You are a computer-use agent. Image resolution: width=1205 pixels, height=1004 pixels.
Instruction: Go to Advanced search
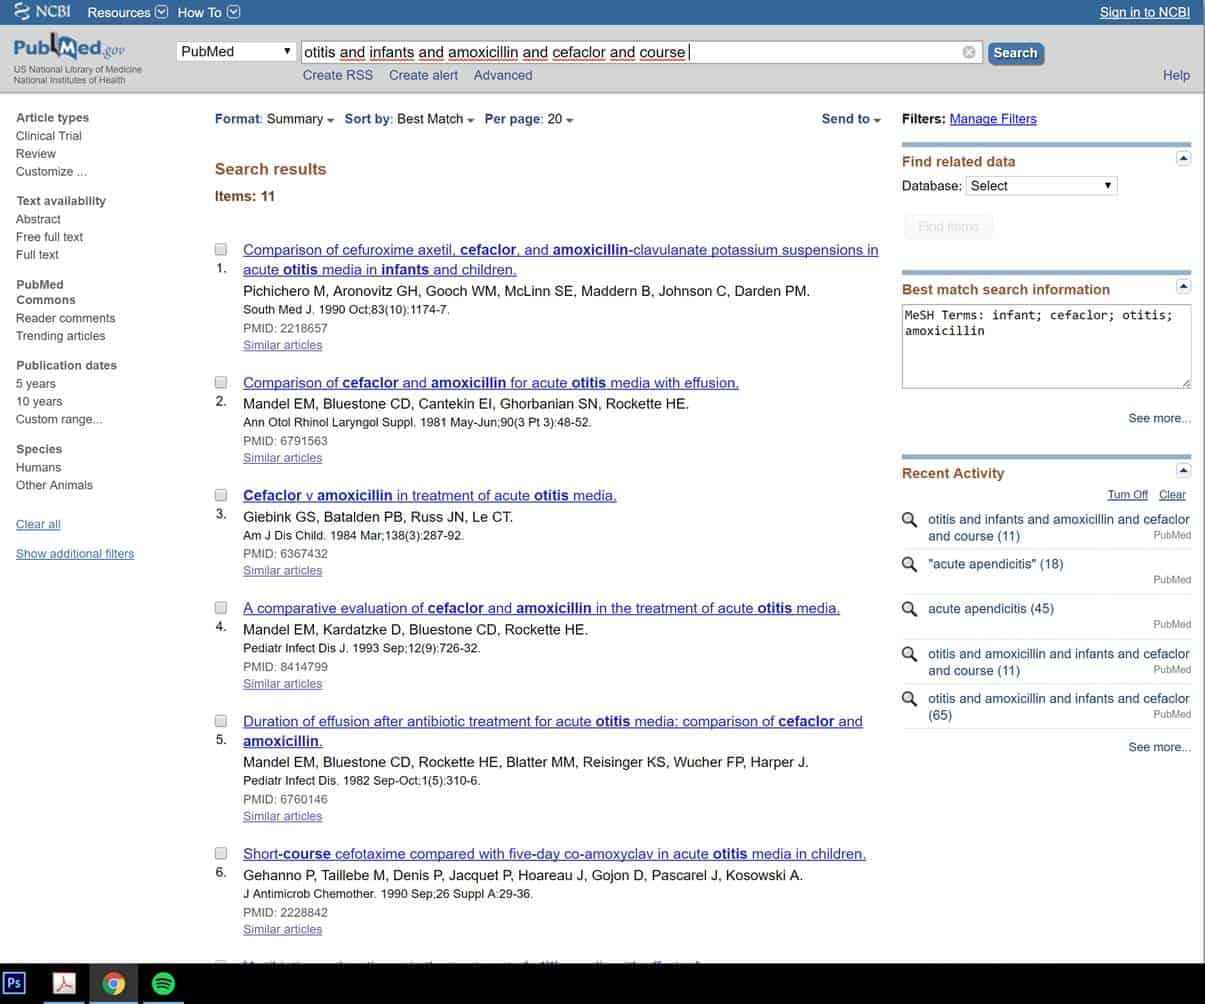pos(503,75)
